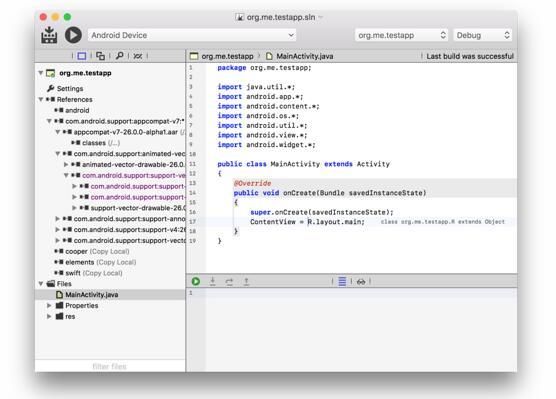Collapse appcompat-v7-26.0.0-alpha1.aar node
556x399 pixels.
(x=58, y=132)
